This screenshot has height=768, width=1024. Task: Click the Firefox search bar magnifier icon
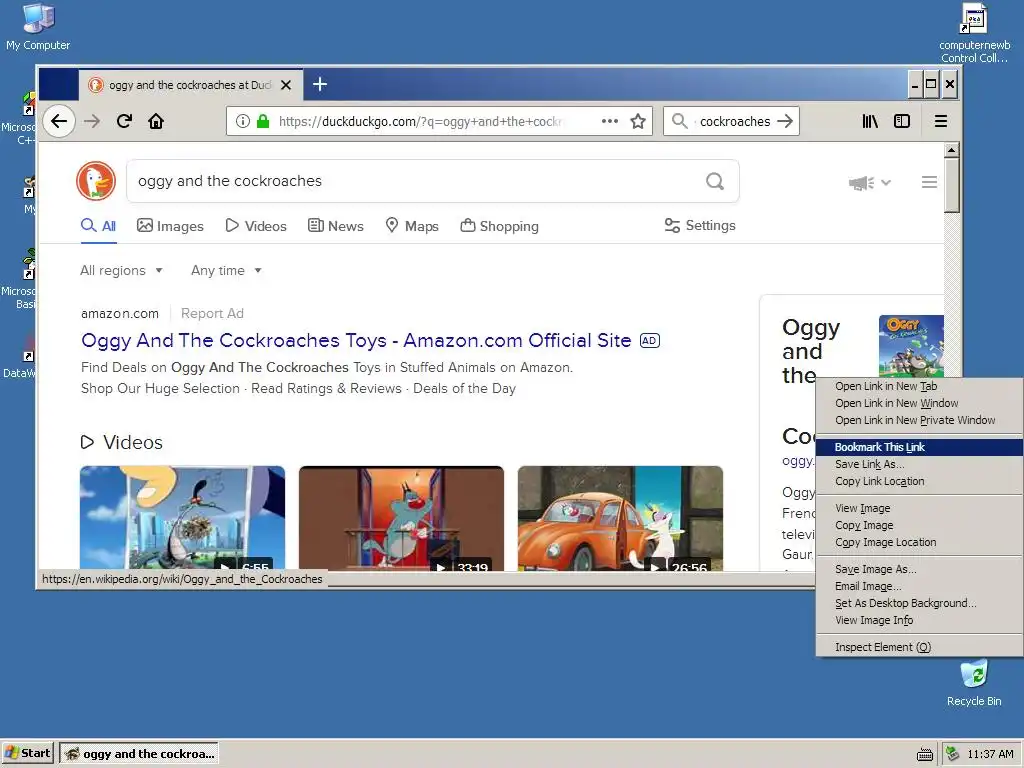click(679, 121)
